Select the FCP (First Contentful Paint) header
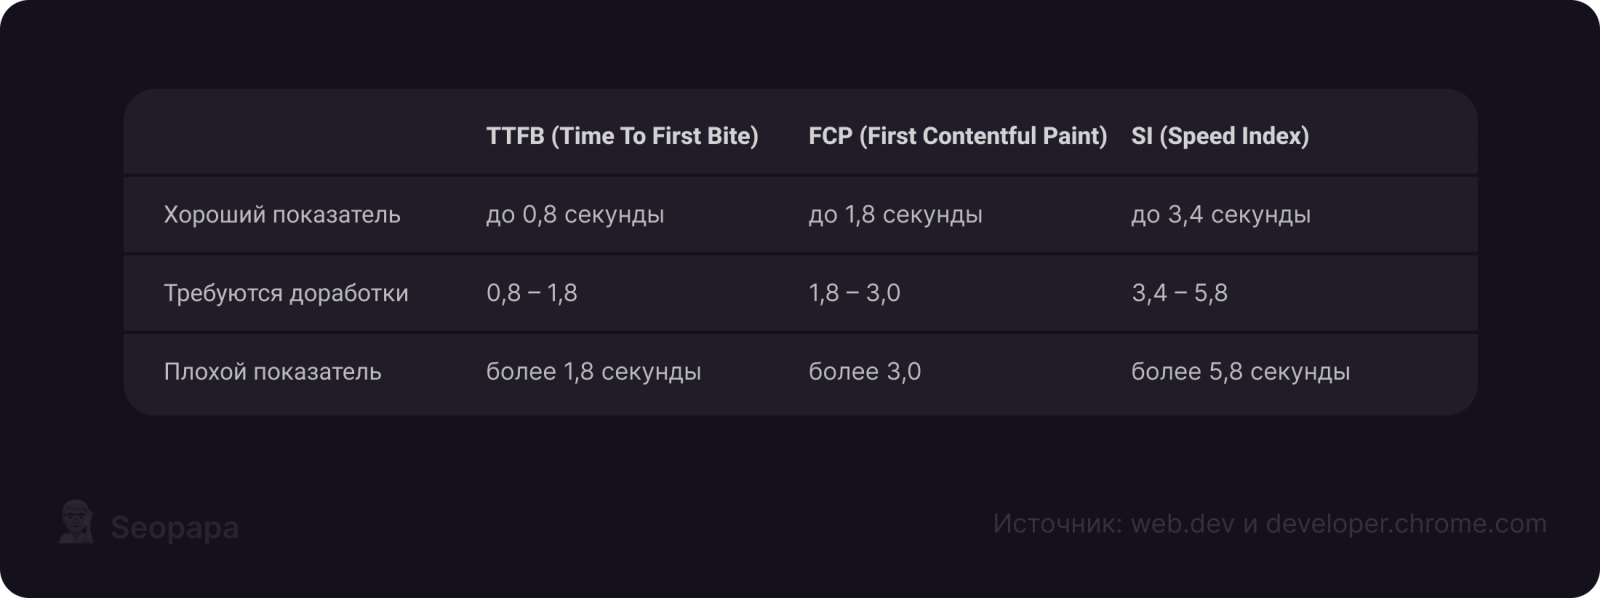The width and height of the screenshot is (1600, 598). pyautogui.click(x=957, y=136)
